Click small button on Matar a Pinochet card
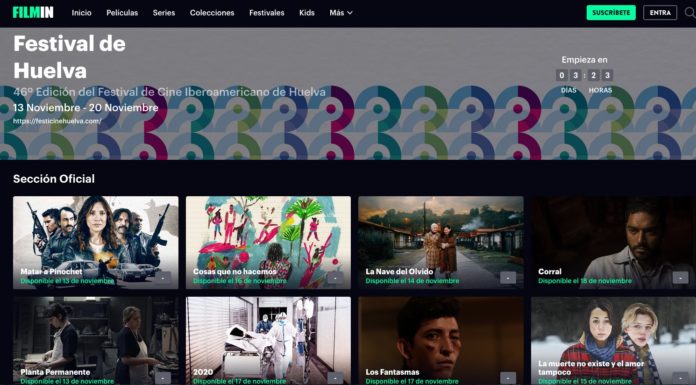696x385 pixels. [x=162, y=278]
